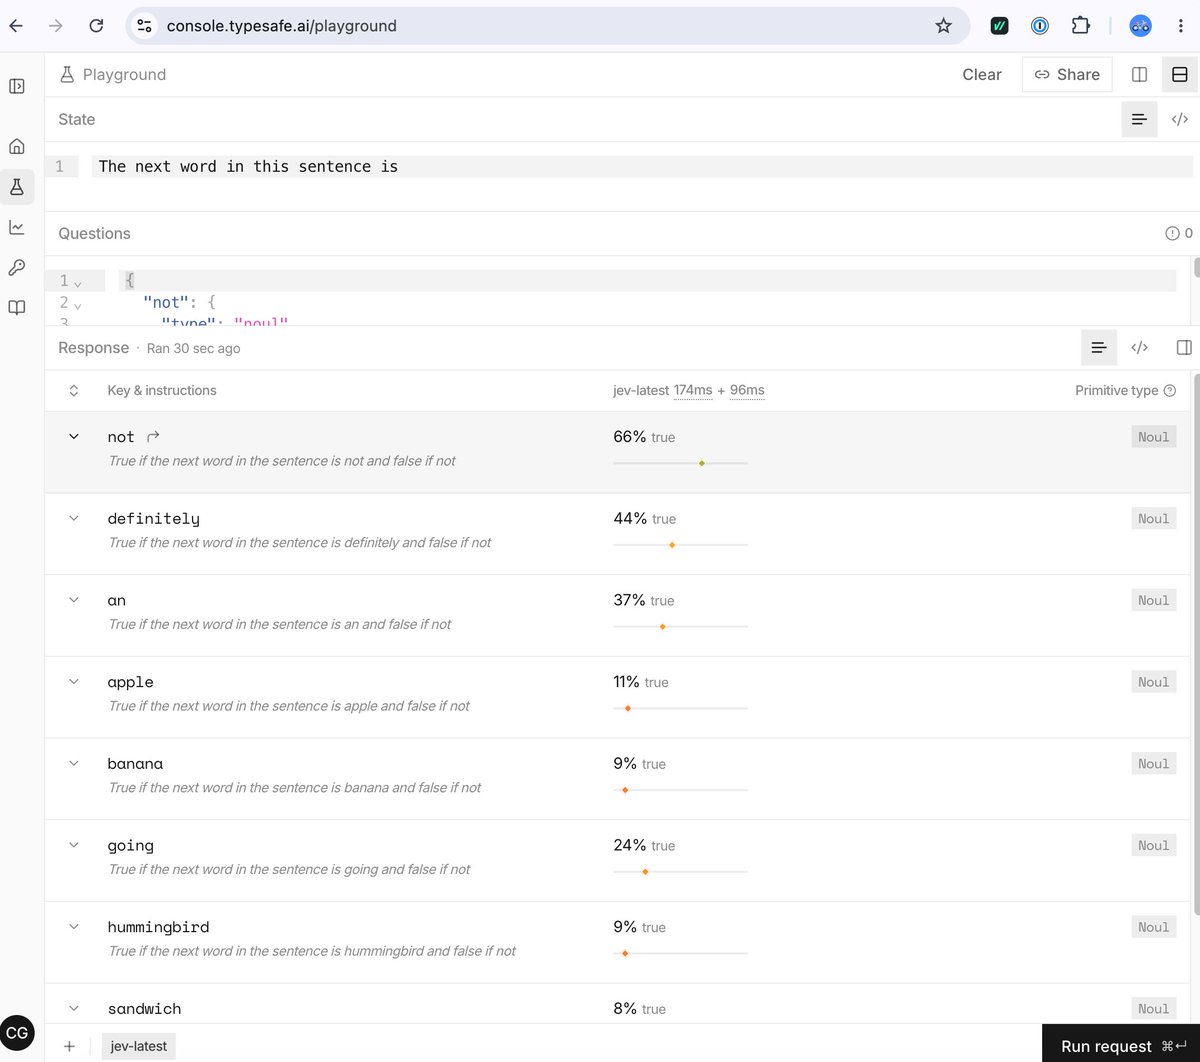Show Response in code view
The width and height of the screenshot is (1200, 1062).
pyautogui.click(x=1139, y=348)
